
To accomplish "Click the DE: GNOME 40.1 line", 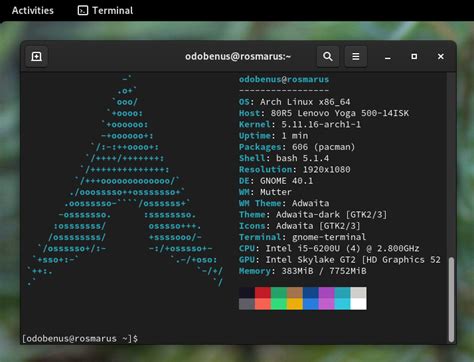I will tap(276, 181).
